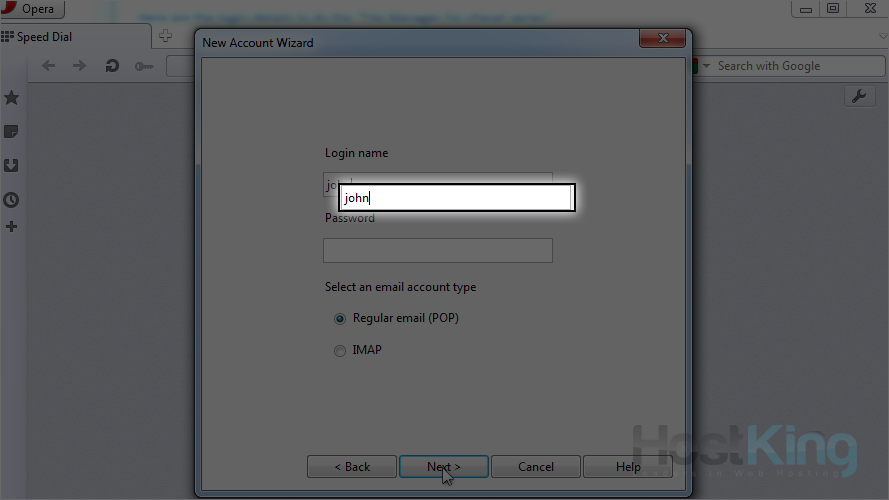889x500 pixels.
Task: Select the Regular email (POP) radio button
Action: pos(340,319)
